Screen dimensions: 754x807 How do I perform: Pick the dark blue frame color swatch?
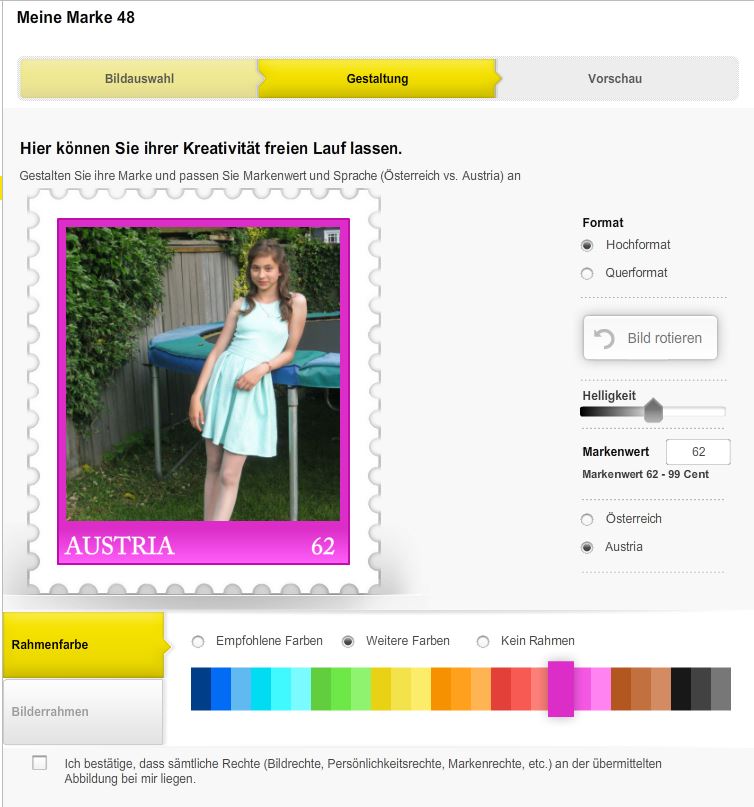(201, 689)
